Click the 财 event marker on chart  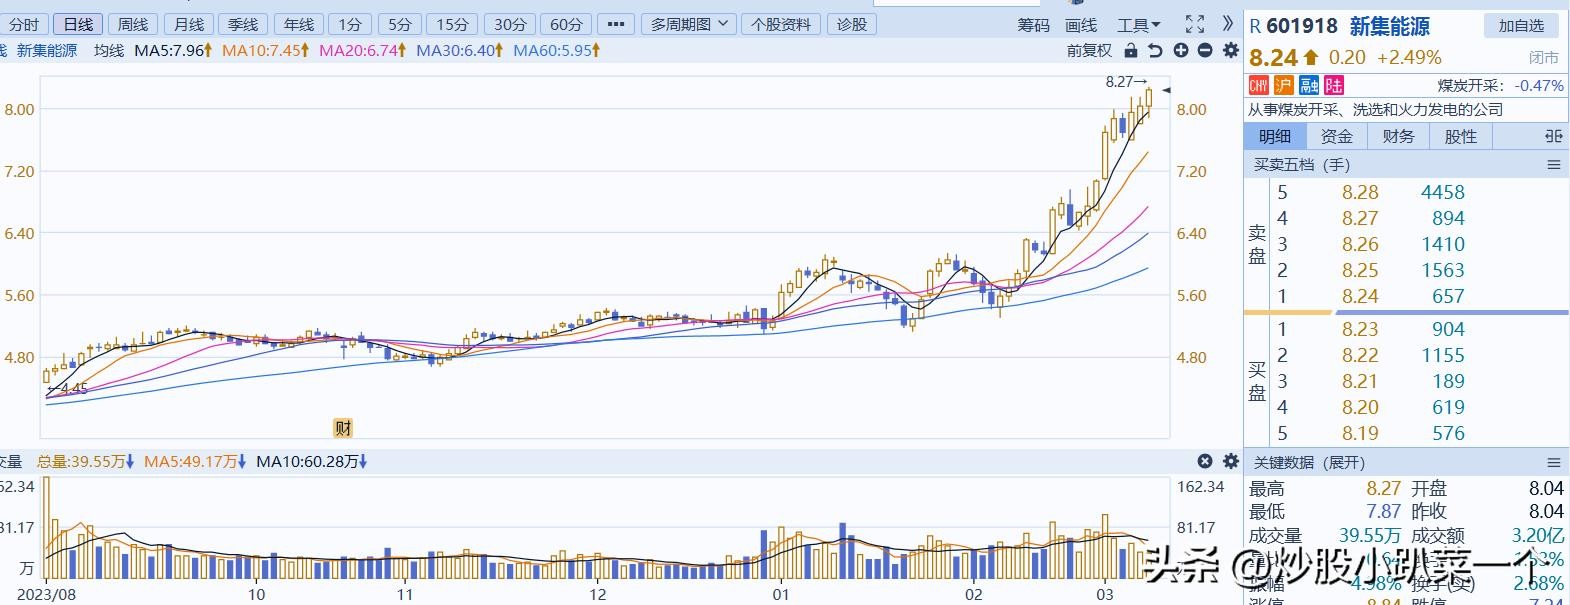click(x=343, y=428)
